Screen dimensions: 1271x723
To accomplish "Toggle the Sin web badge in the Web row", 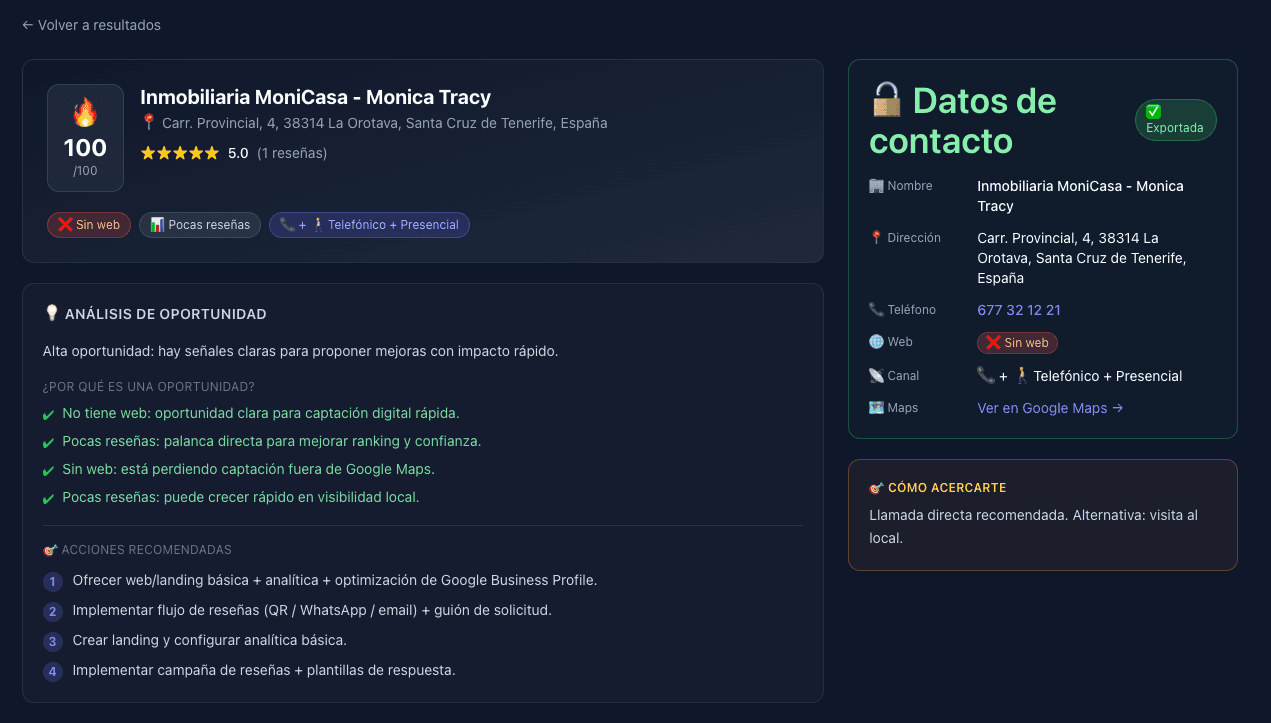I will pyautogui.click(x=1017, y=342).
